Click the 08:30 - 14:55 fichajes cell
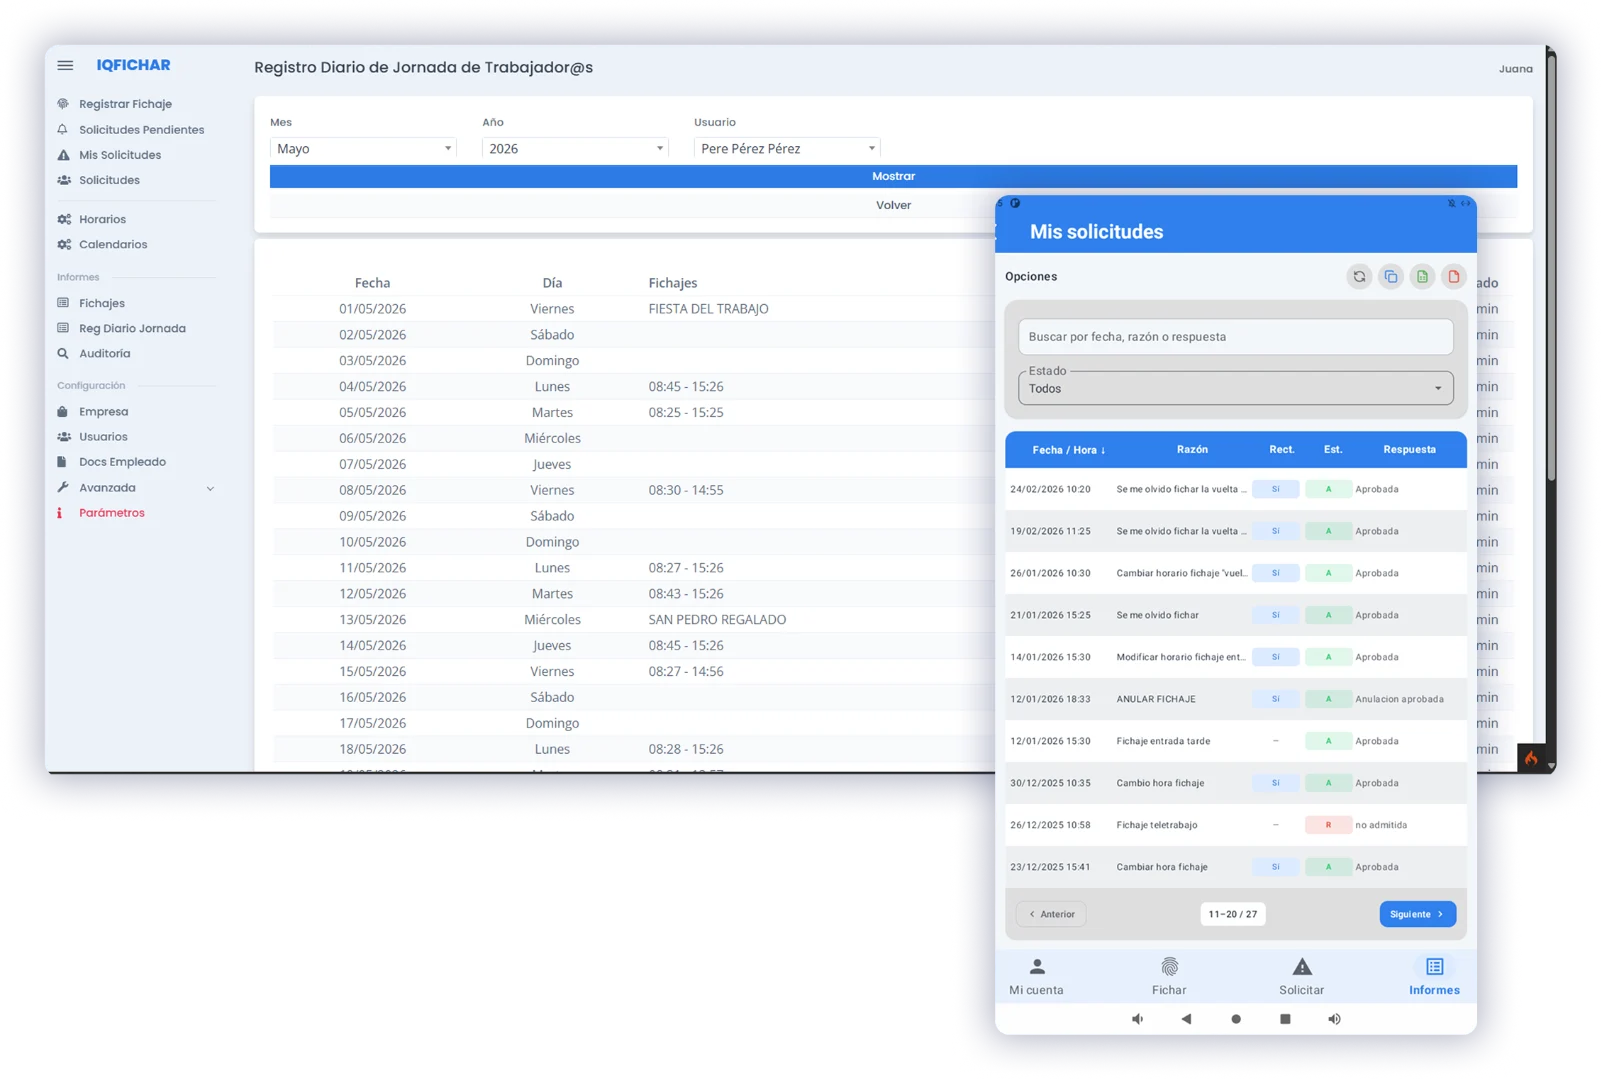 coord(686,490)
